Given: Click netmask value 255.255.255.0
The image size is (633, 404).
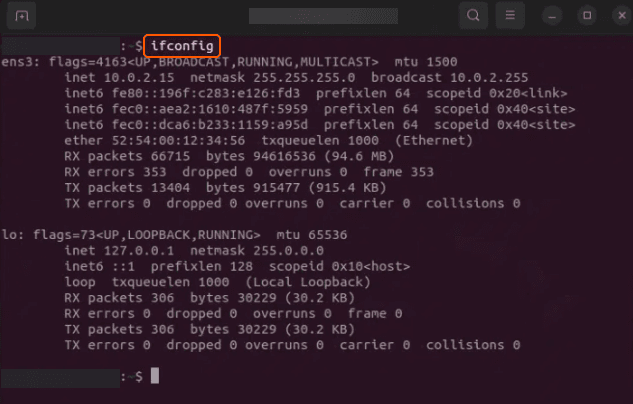Looking at the screenshot, I should (x=304, y=77).
